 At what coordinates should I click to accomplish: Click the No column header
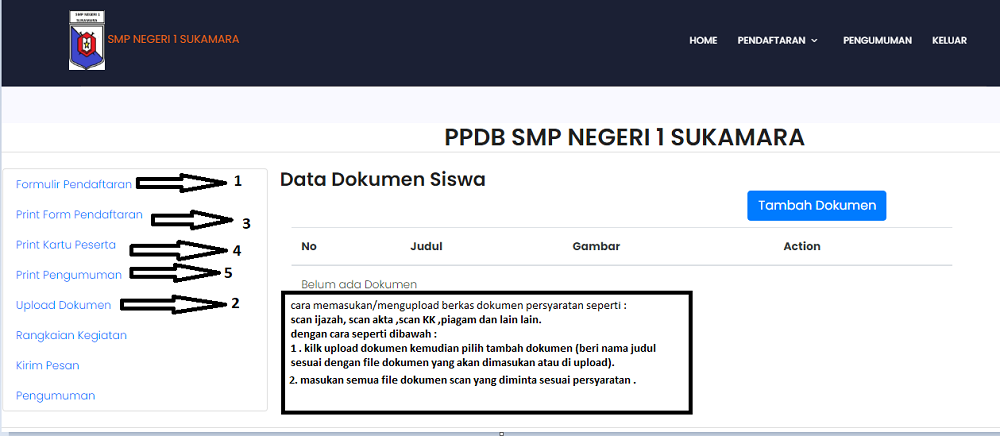point(309,246)
